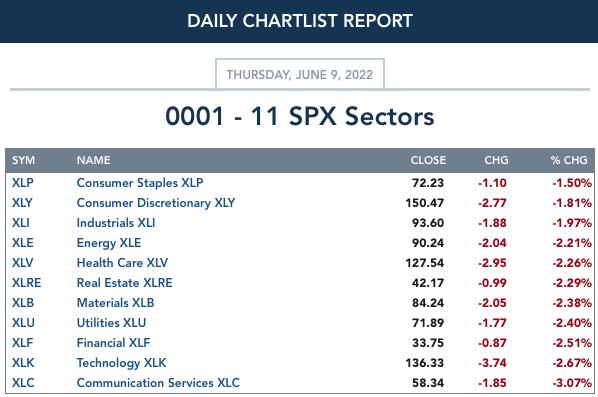Open Communication Services XLC link
598x397 pixels.
pos(158,383)
